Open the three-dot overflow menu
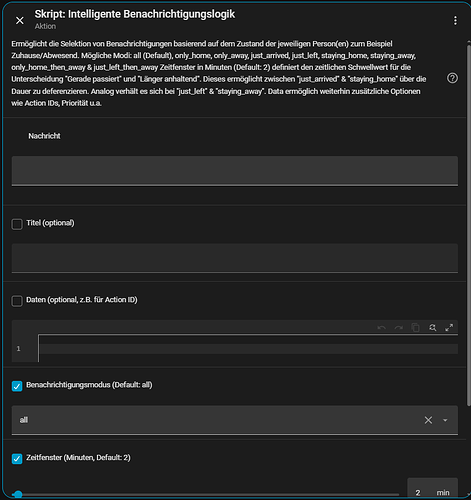471x500 pixels. 455,21
